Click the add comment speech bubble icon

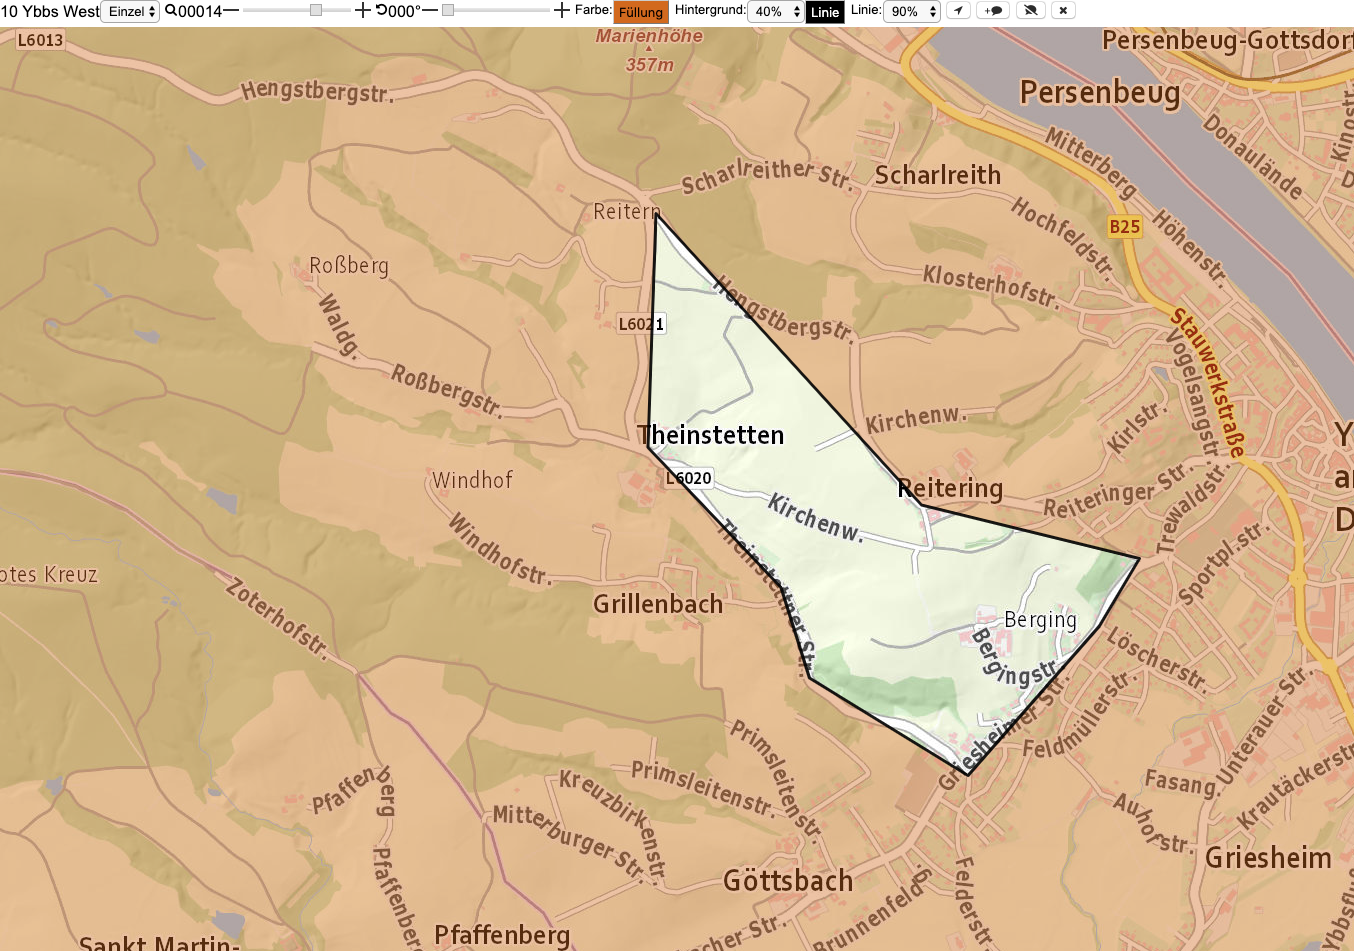tap(993, 11)
